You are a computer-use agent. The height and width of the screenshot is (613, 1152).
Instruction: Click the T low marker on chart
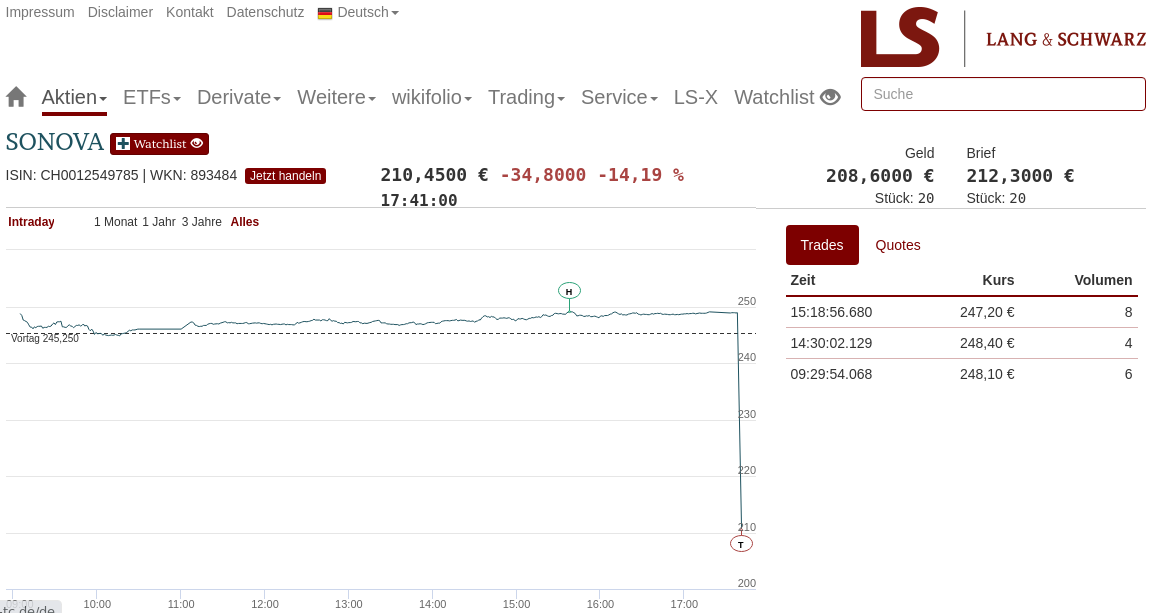(x=741, y=544)
